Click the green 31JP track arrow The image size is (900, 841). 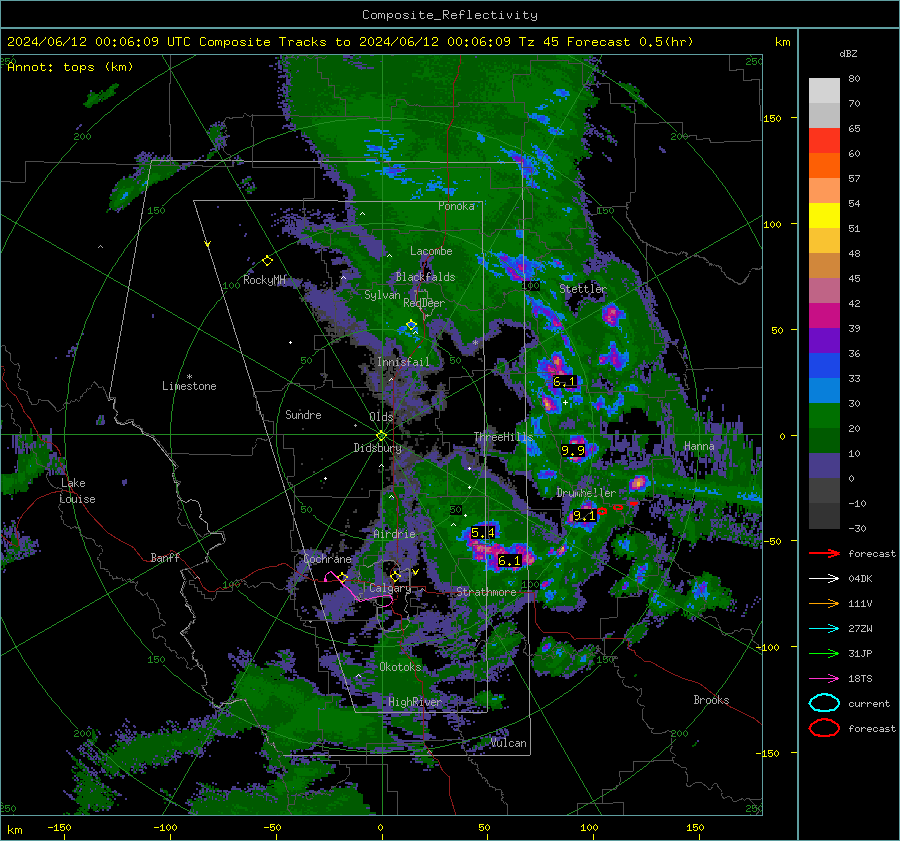(x=824, y=653)
